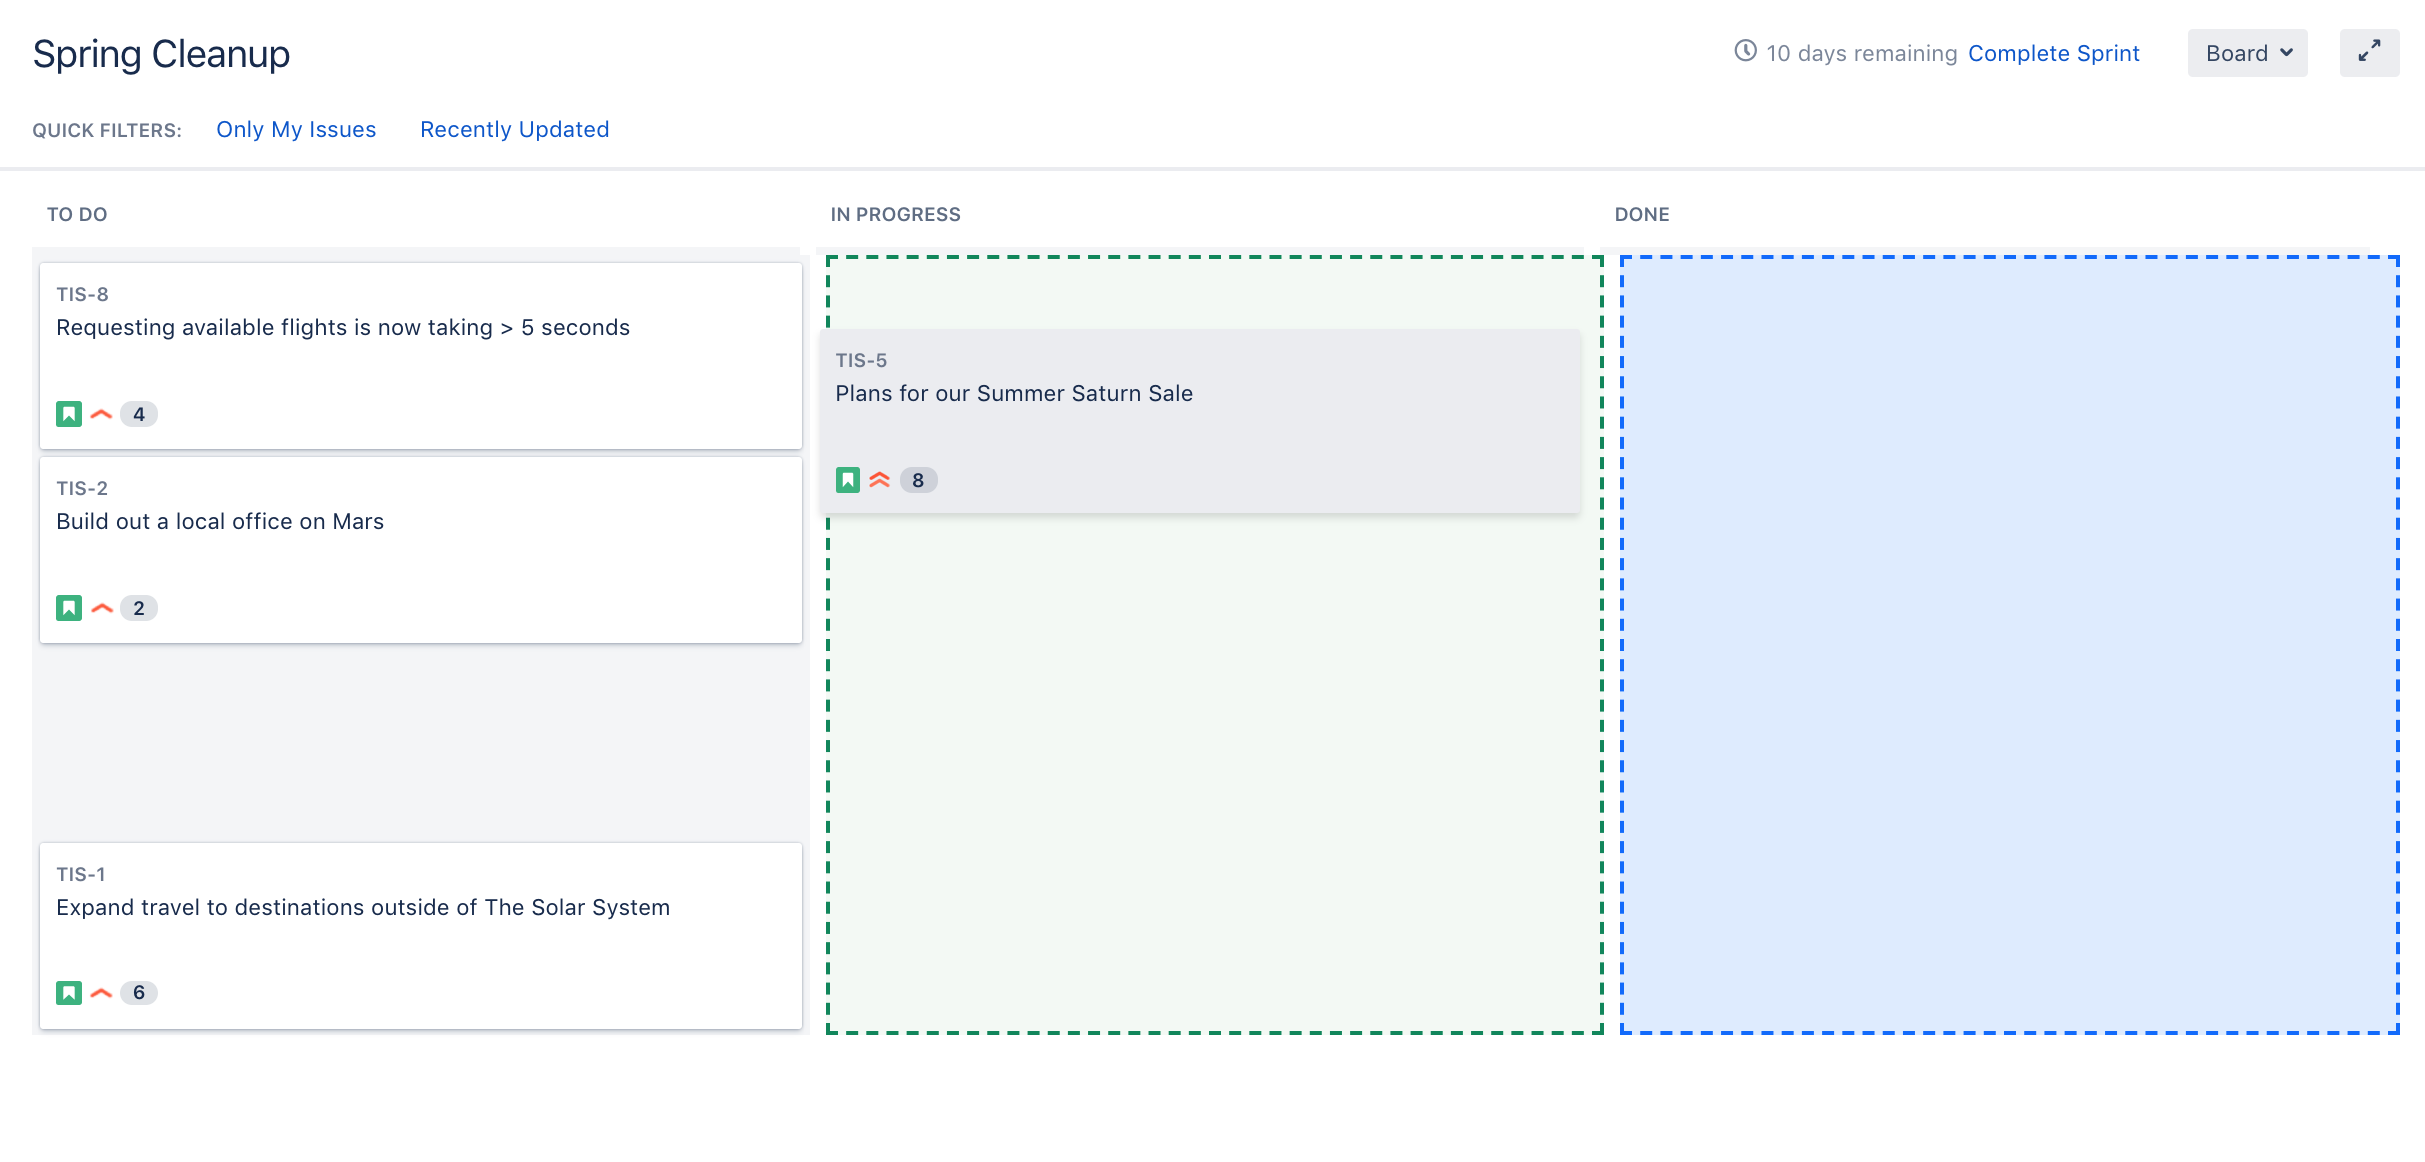The height and width of the screenshot is (1162, 2425).
Task: Click the Only My Issues quick filter
Action: click(x=297, y=128)
